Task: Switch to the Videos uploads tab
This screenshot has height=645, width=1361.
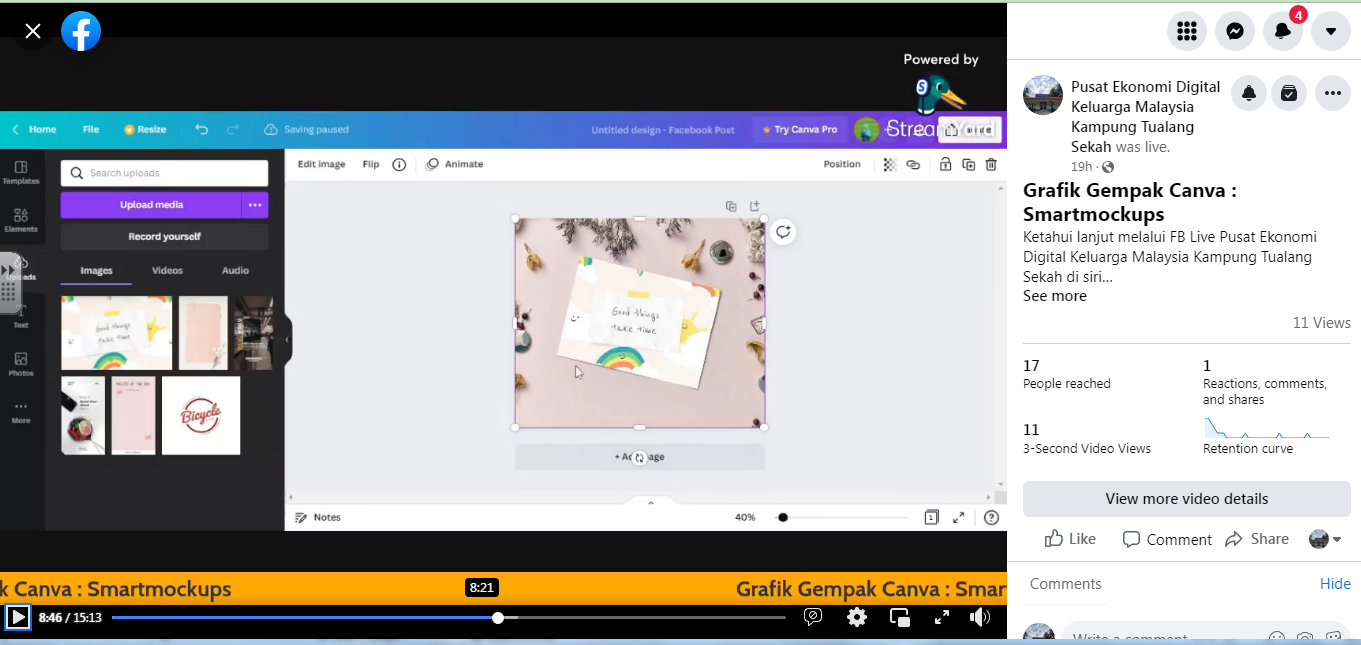Action: 167,270
